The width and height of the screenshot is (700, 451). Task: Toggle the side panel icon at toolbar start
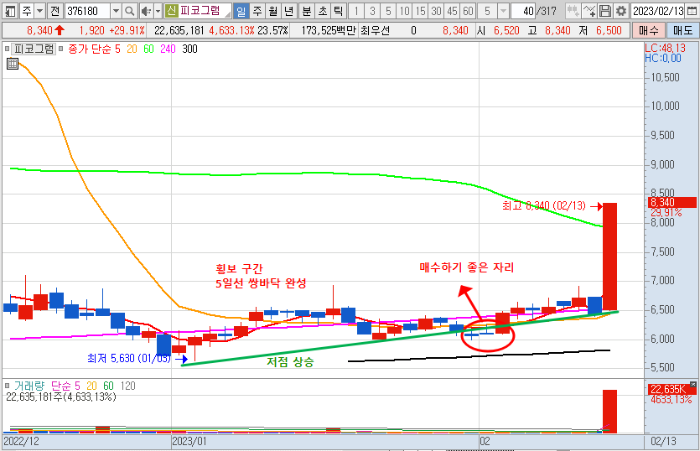click(10, 11)
